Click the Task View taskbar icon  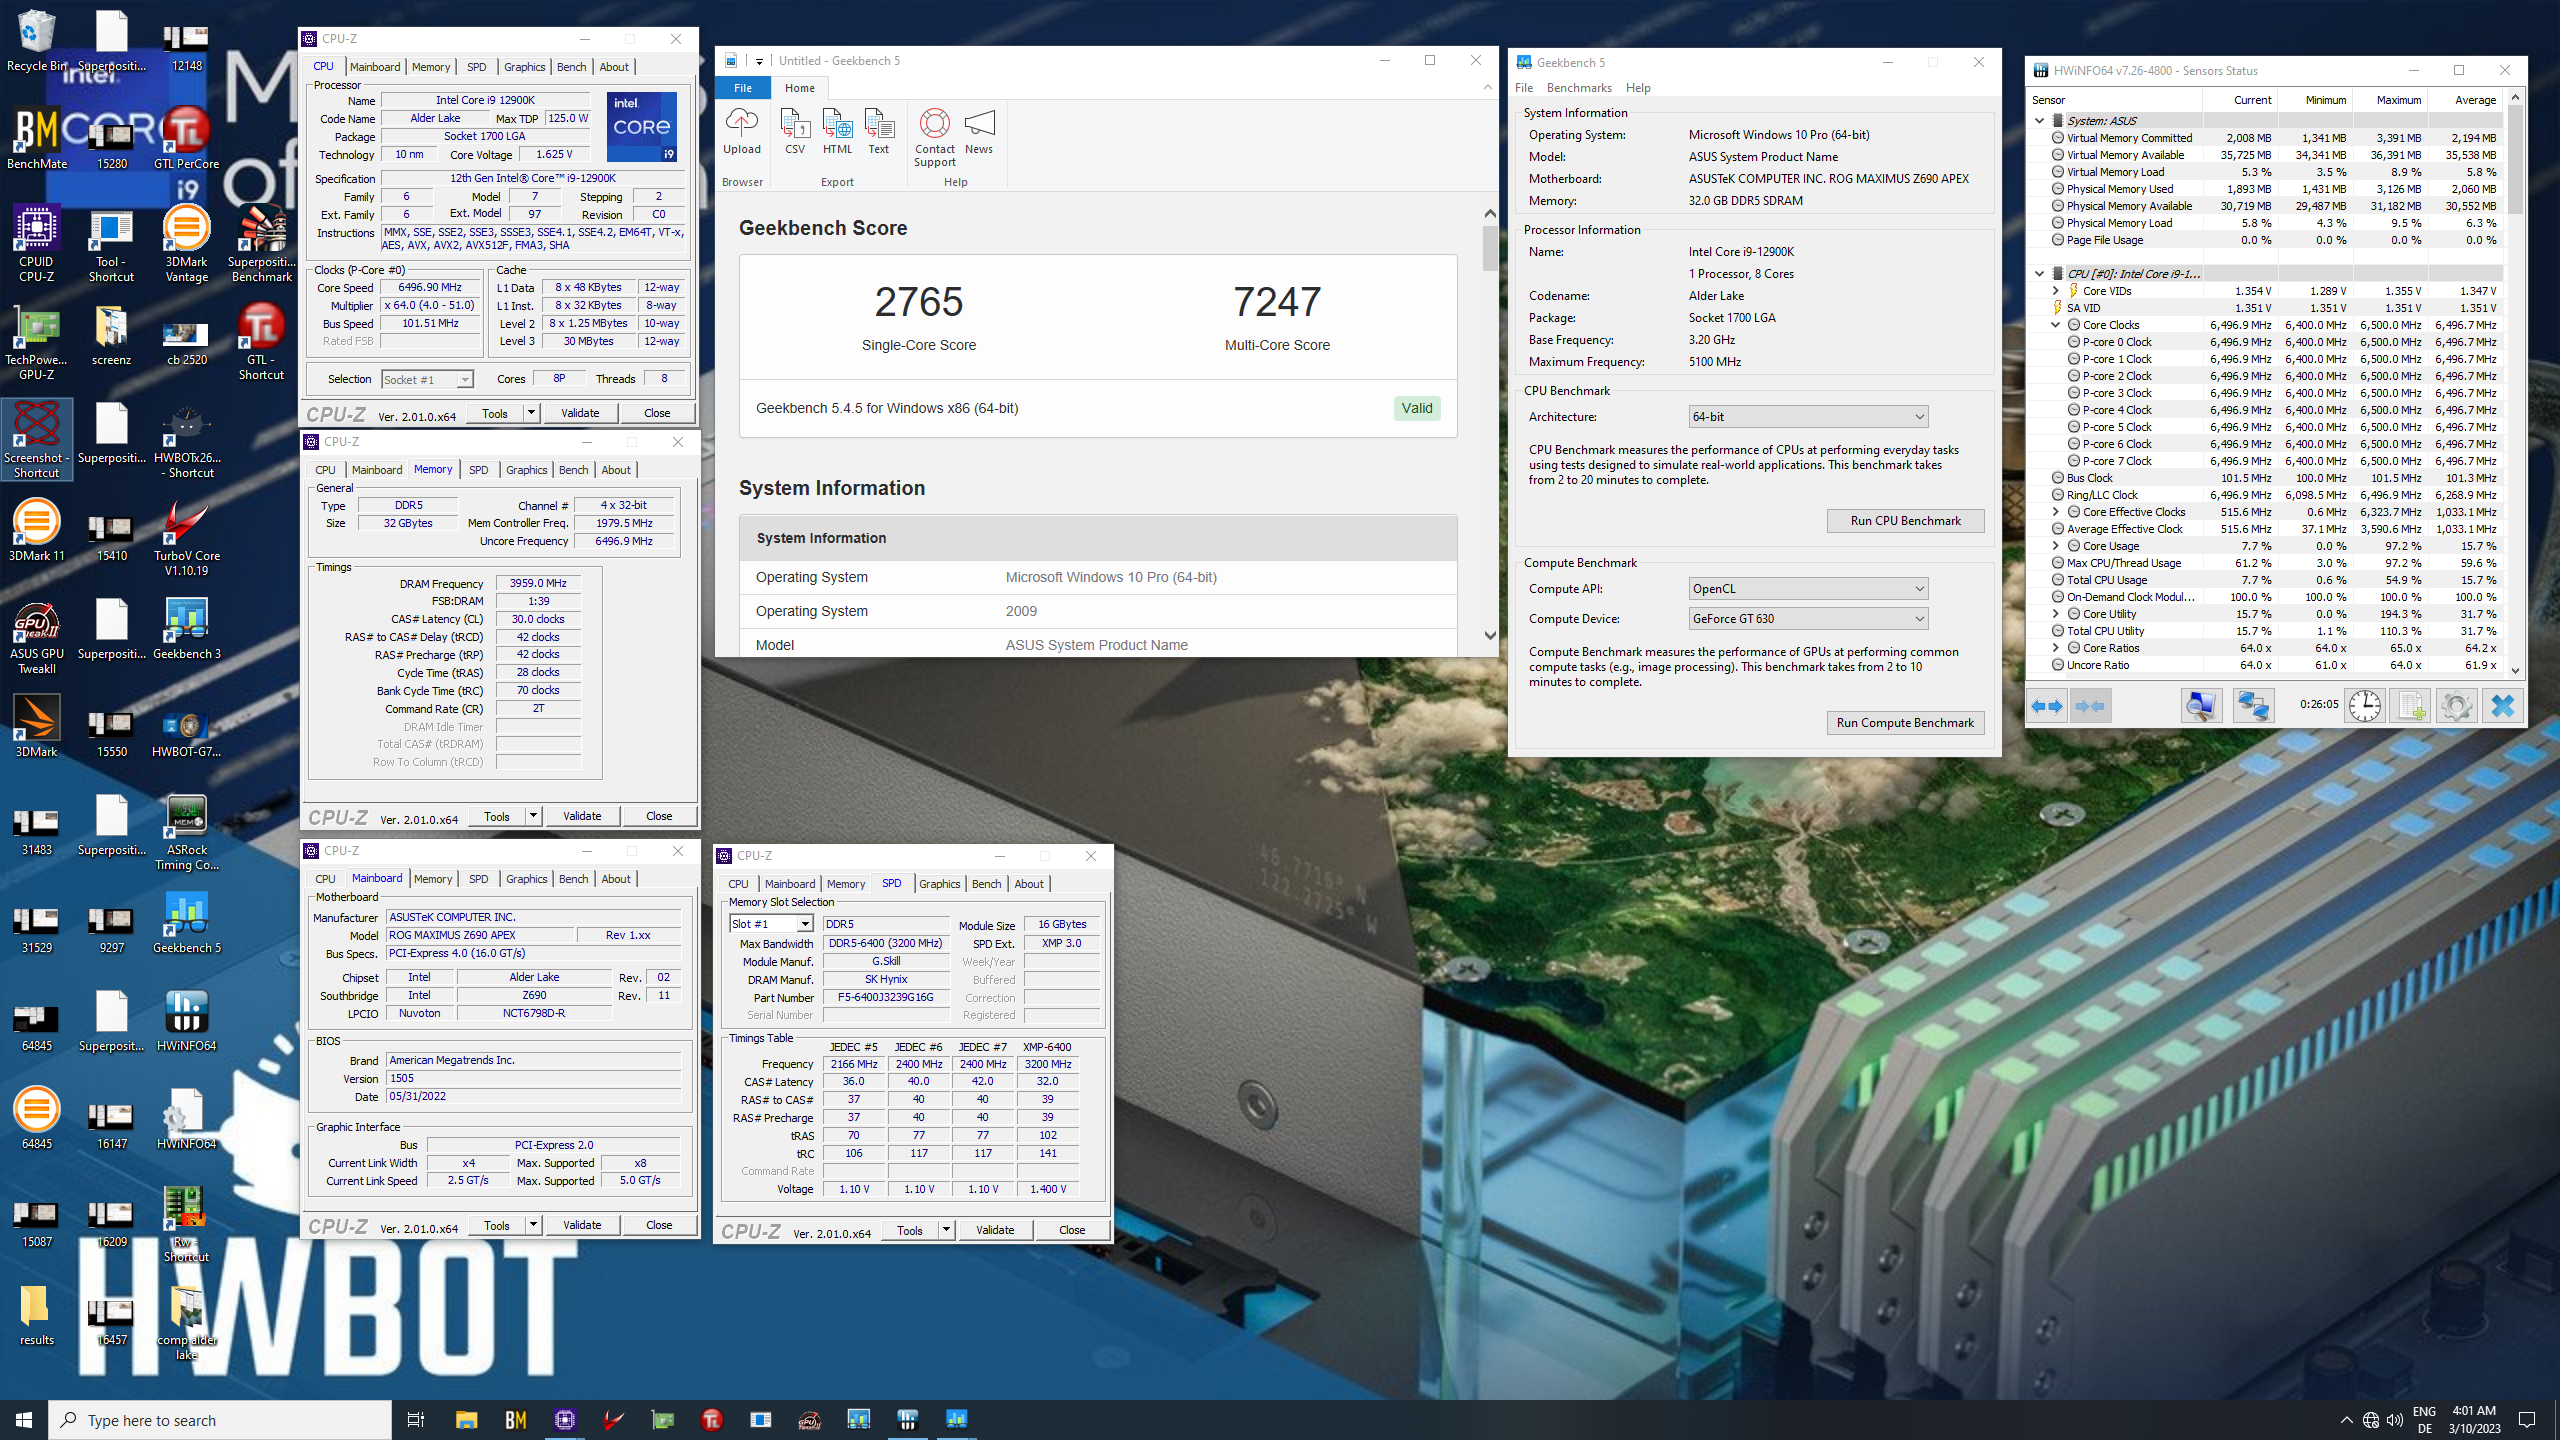pyautogui.click(x=416, y=1420)
